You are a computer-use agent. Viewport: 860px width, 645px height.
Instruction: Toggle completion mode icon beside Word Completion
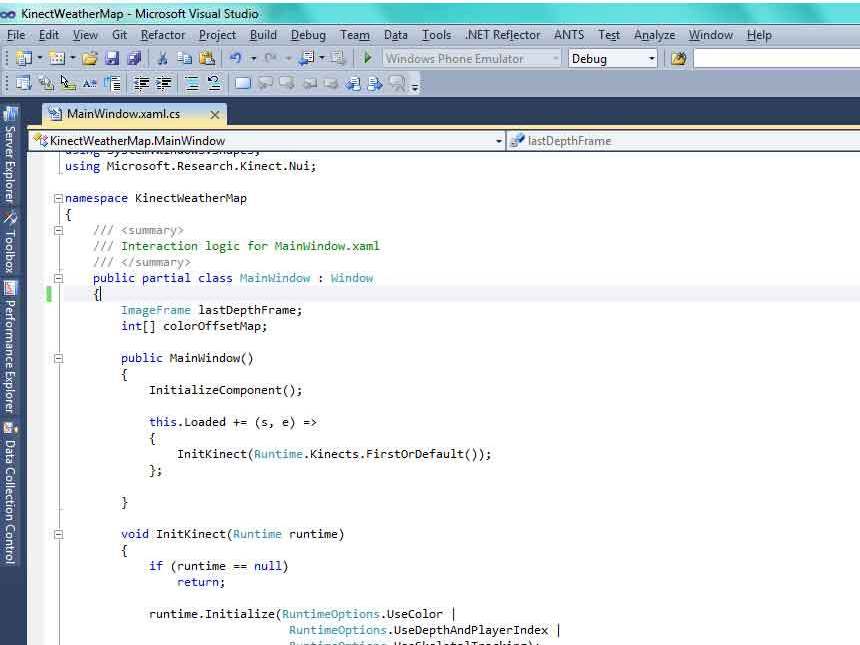pos(113,83)
